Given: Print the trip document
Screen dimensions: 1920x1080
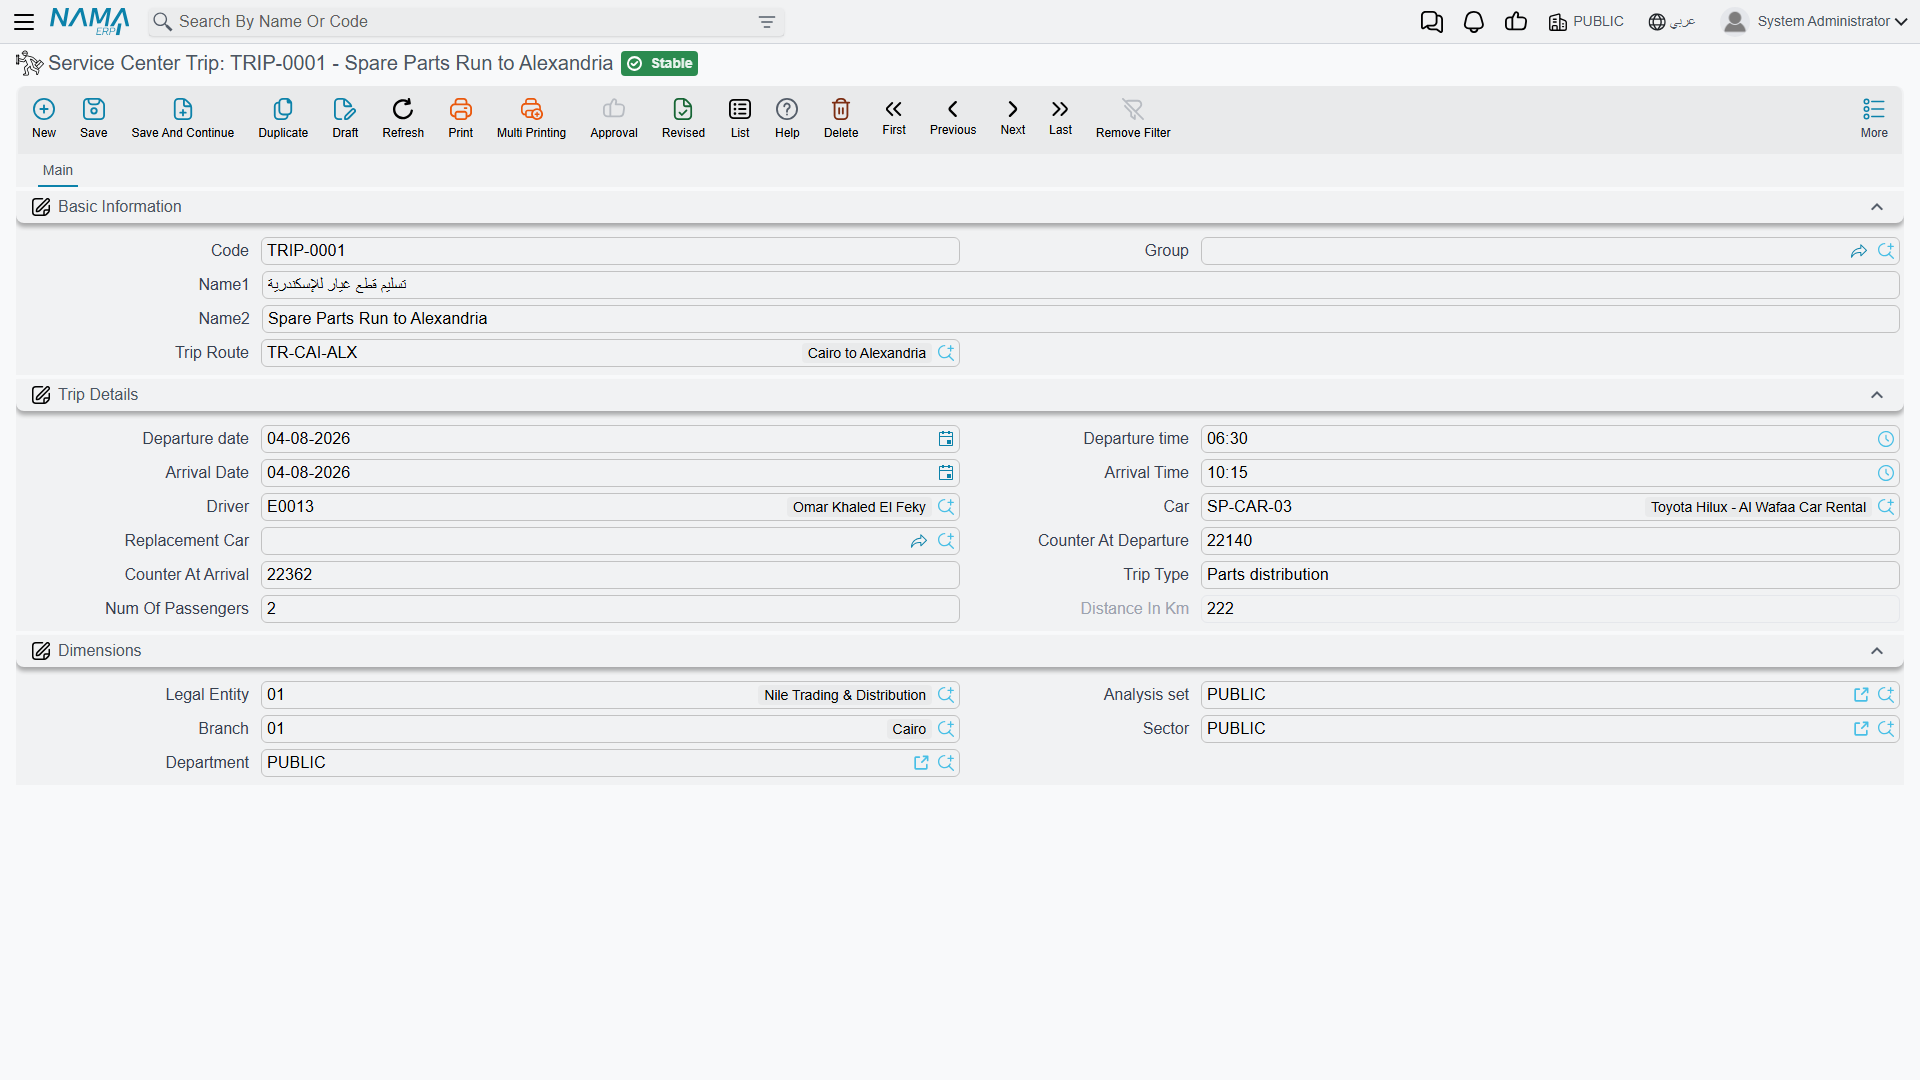Looking at the screenshot, I should [461, 117].
